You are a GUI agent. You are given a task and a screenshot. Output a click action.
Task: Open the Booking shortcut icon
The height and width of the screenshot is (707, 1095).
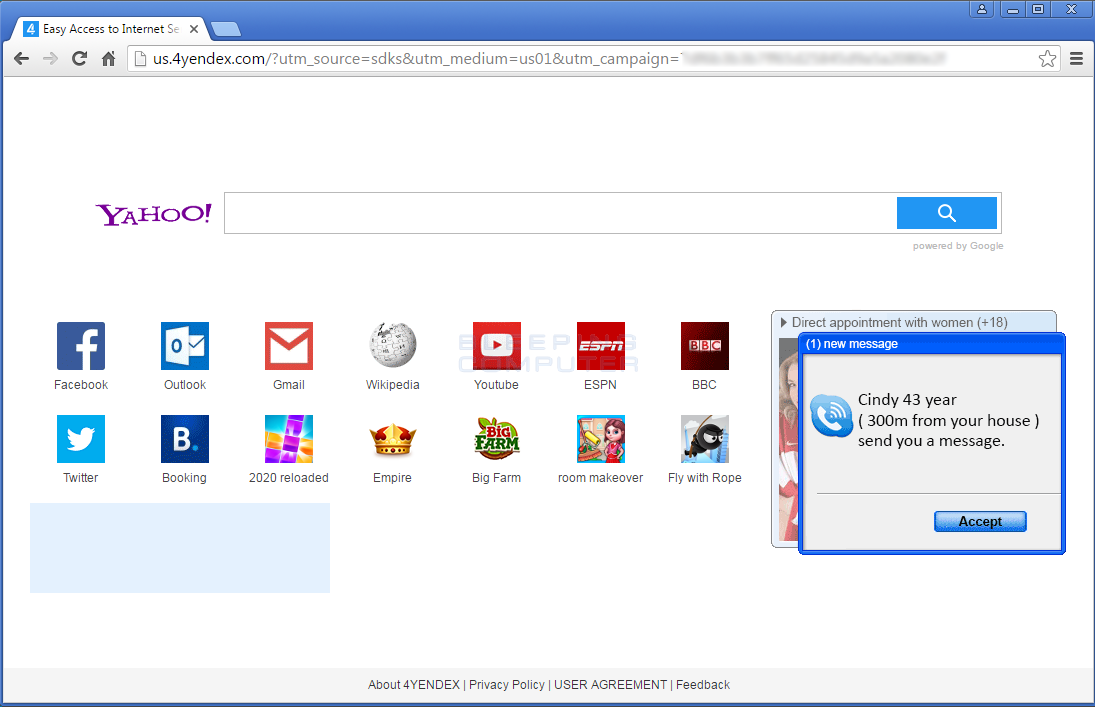coord(185,439)
